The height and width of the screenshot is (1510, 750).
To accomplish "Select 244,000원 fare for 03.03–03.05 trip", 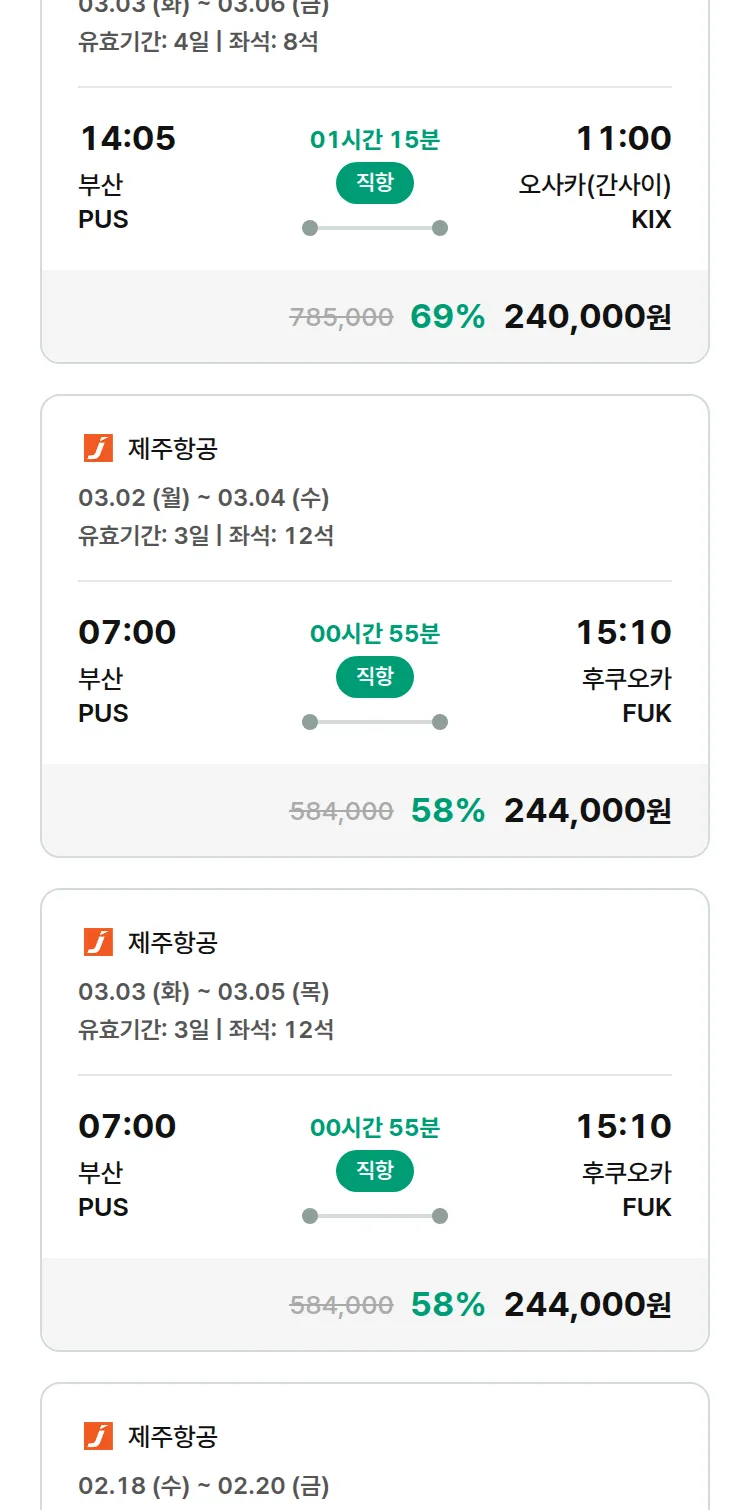I will tap(587, 1305).
